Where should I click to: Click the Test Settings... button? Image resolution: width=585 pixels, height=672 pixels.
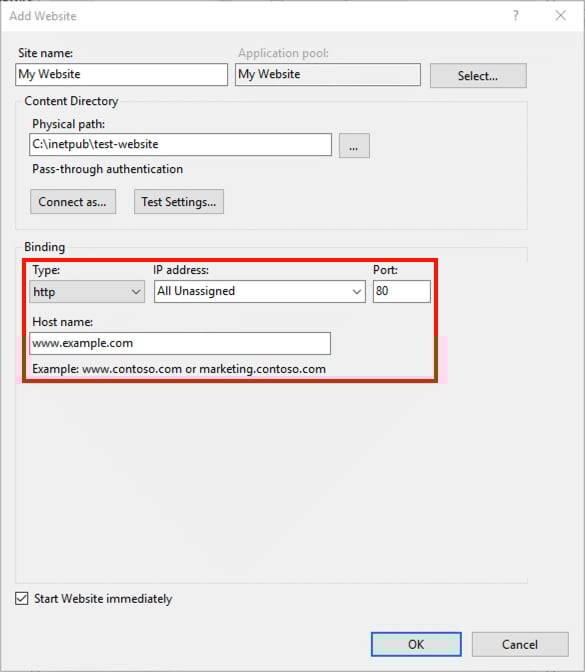tap(179, 201)
